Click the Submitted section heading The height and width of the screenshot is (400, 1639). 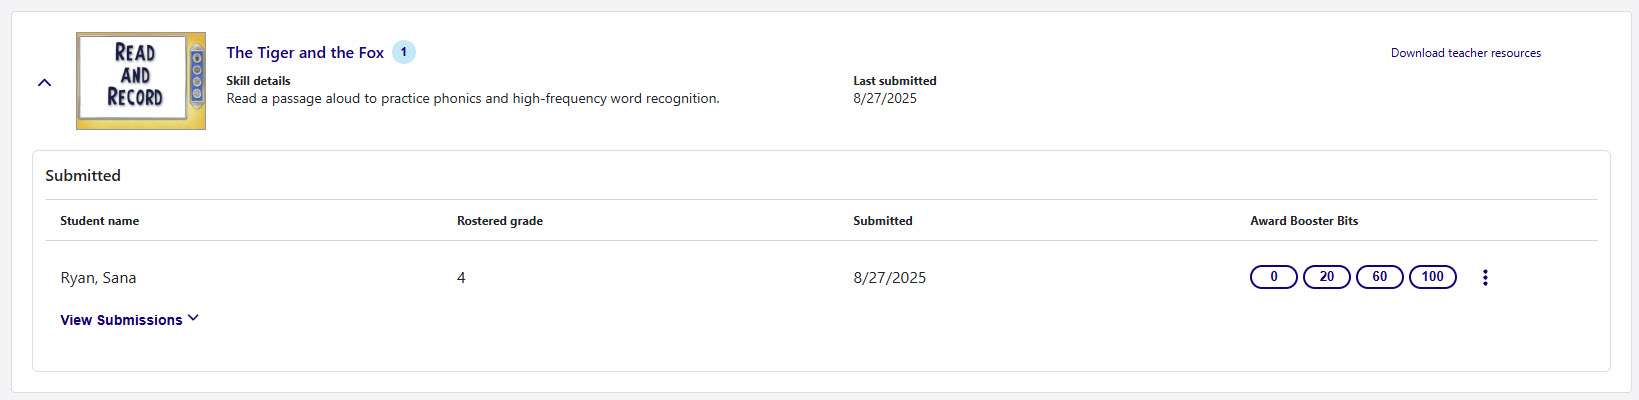click(83, 176)
